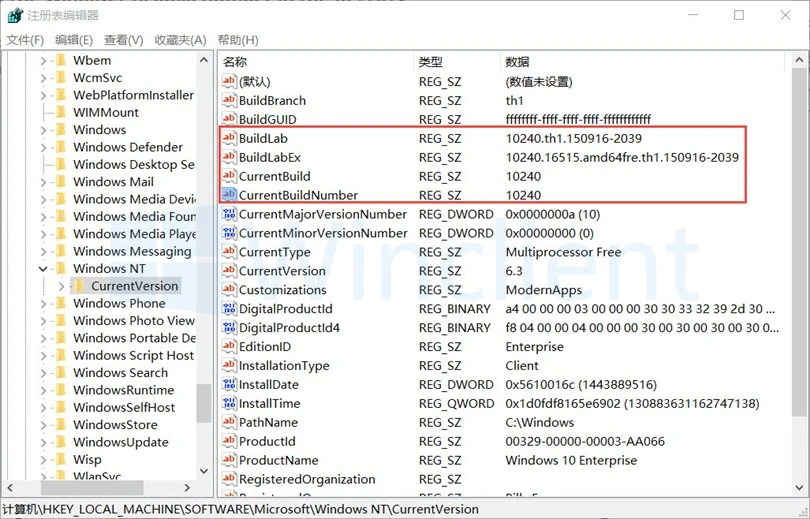Click the tree pane vertical scrollbar thumb
This screenshot has width=810, height=519.
click(204, 402)
